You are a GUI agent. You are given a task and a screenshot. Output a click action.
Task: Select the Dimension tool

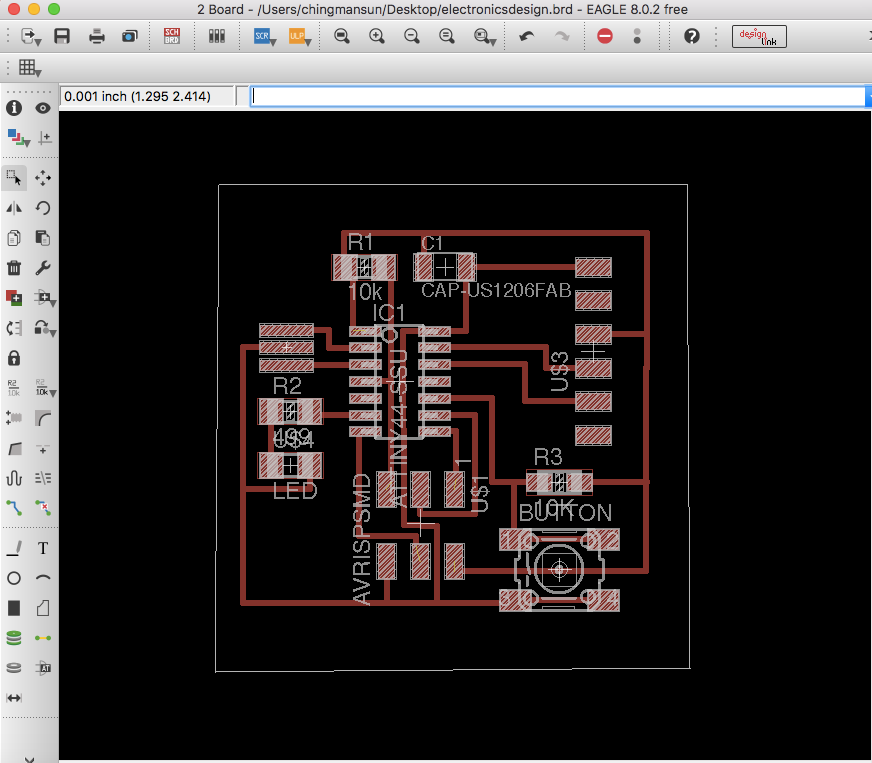pos(14,698)
